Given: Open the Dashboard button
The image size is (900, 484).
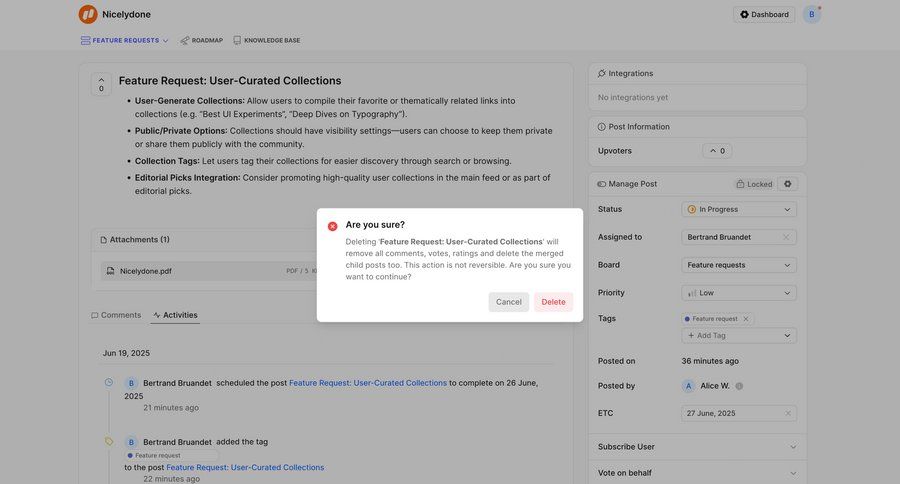Looking at the screenshot, I should [764, 14].
